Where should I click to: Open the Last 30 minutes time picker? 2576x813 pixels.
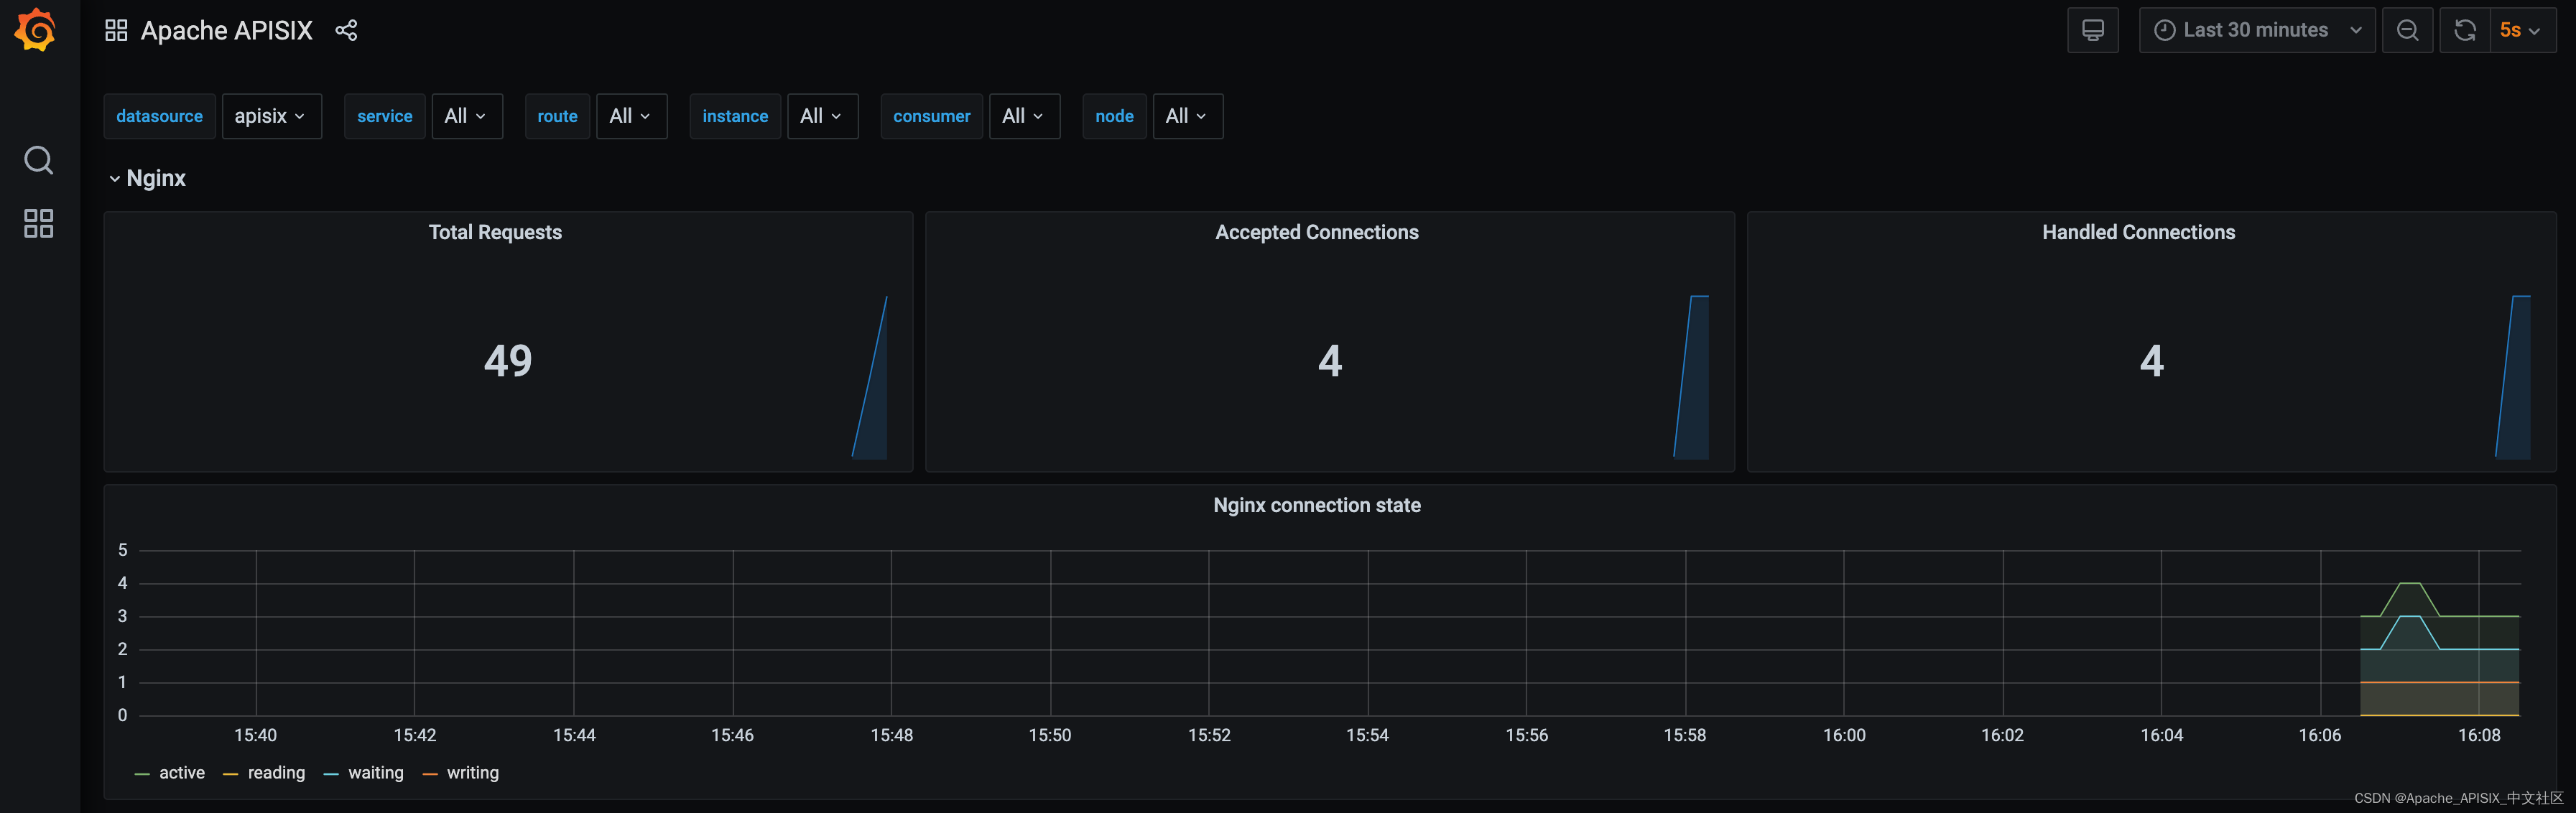[2256, 30]
